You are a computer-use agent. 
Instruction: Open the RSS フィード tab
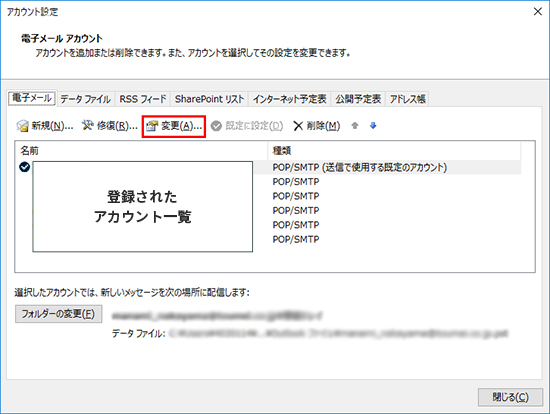(143, 99)
